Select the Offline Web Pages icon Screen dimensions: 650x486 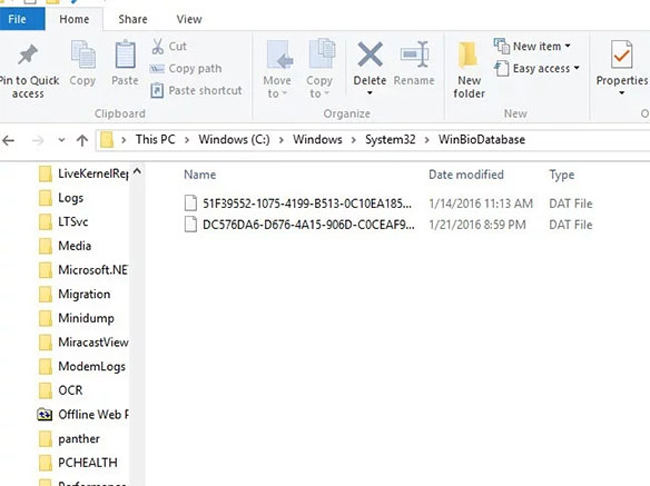click(45, 414)
